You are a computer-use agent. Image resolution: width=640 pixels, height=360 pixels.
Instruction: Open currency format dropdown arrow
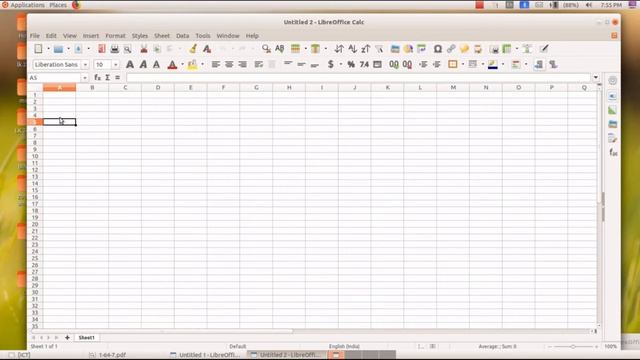click(x=341, y=64)
